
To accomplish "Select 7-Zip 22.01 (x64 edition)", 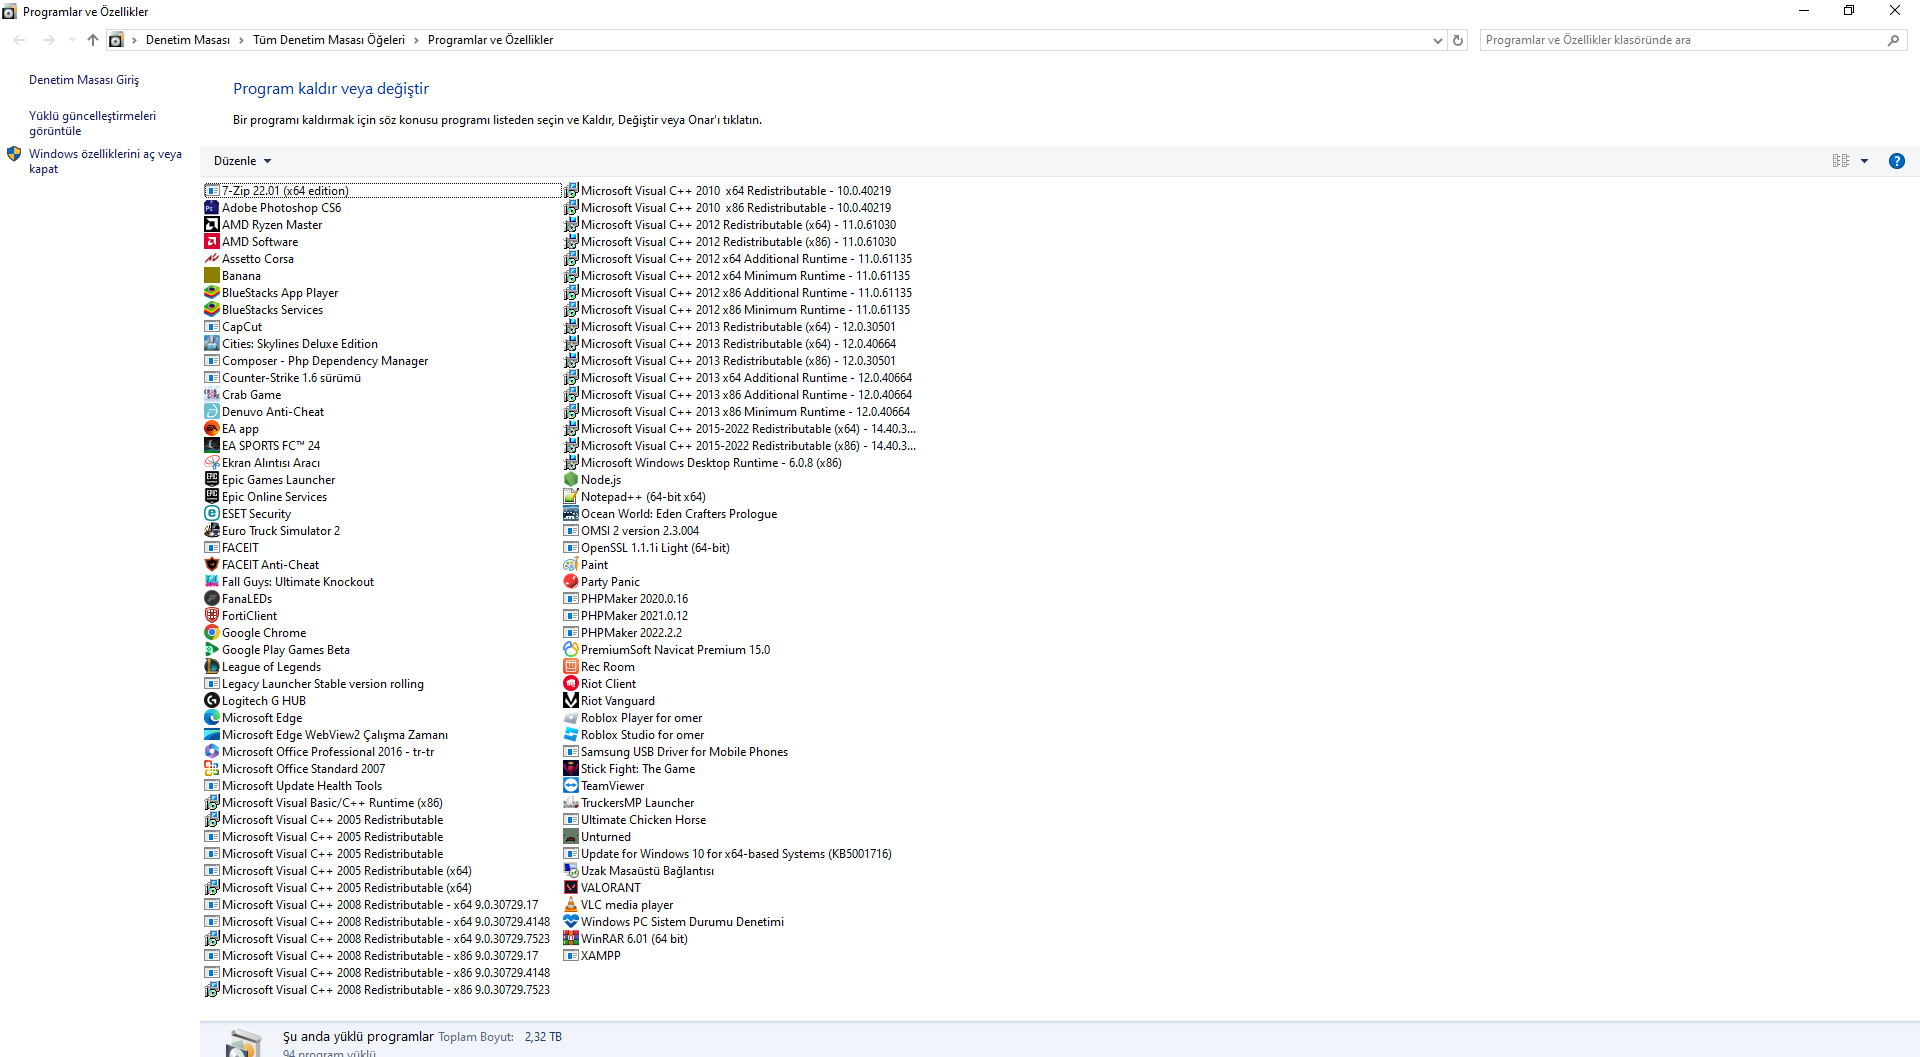I will pyautogui.click(x=383, y=191).
